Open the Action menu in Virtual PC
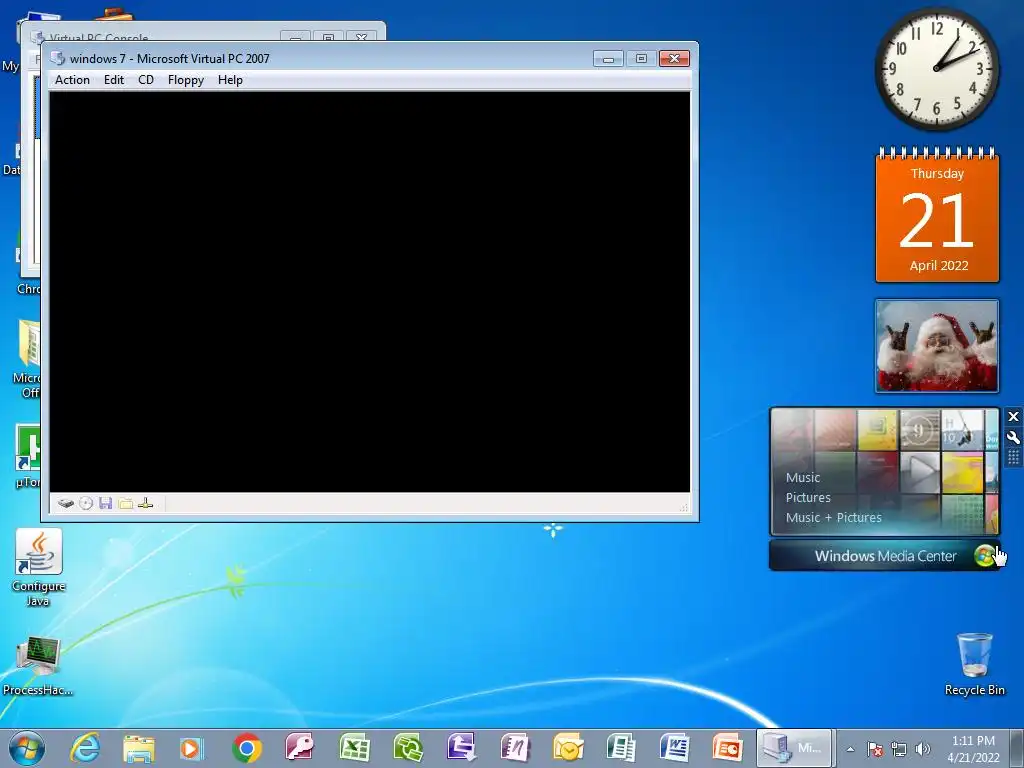Image resolution: width=1024 pixels, height=768 pixels. point(72,80)
